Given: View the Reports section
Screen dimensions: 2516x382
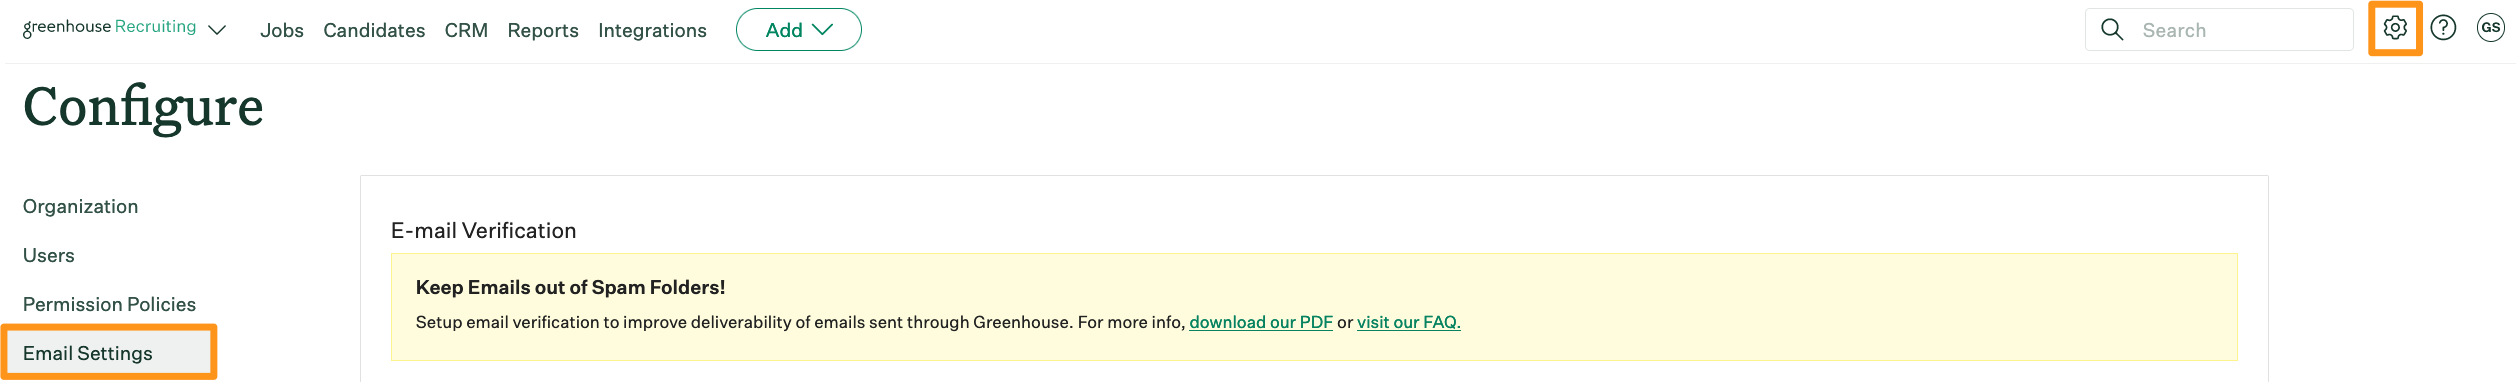Looking at the screenshot, I should (543, 30).
